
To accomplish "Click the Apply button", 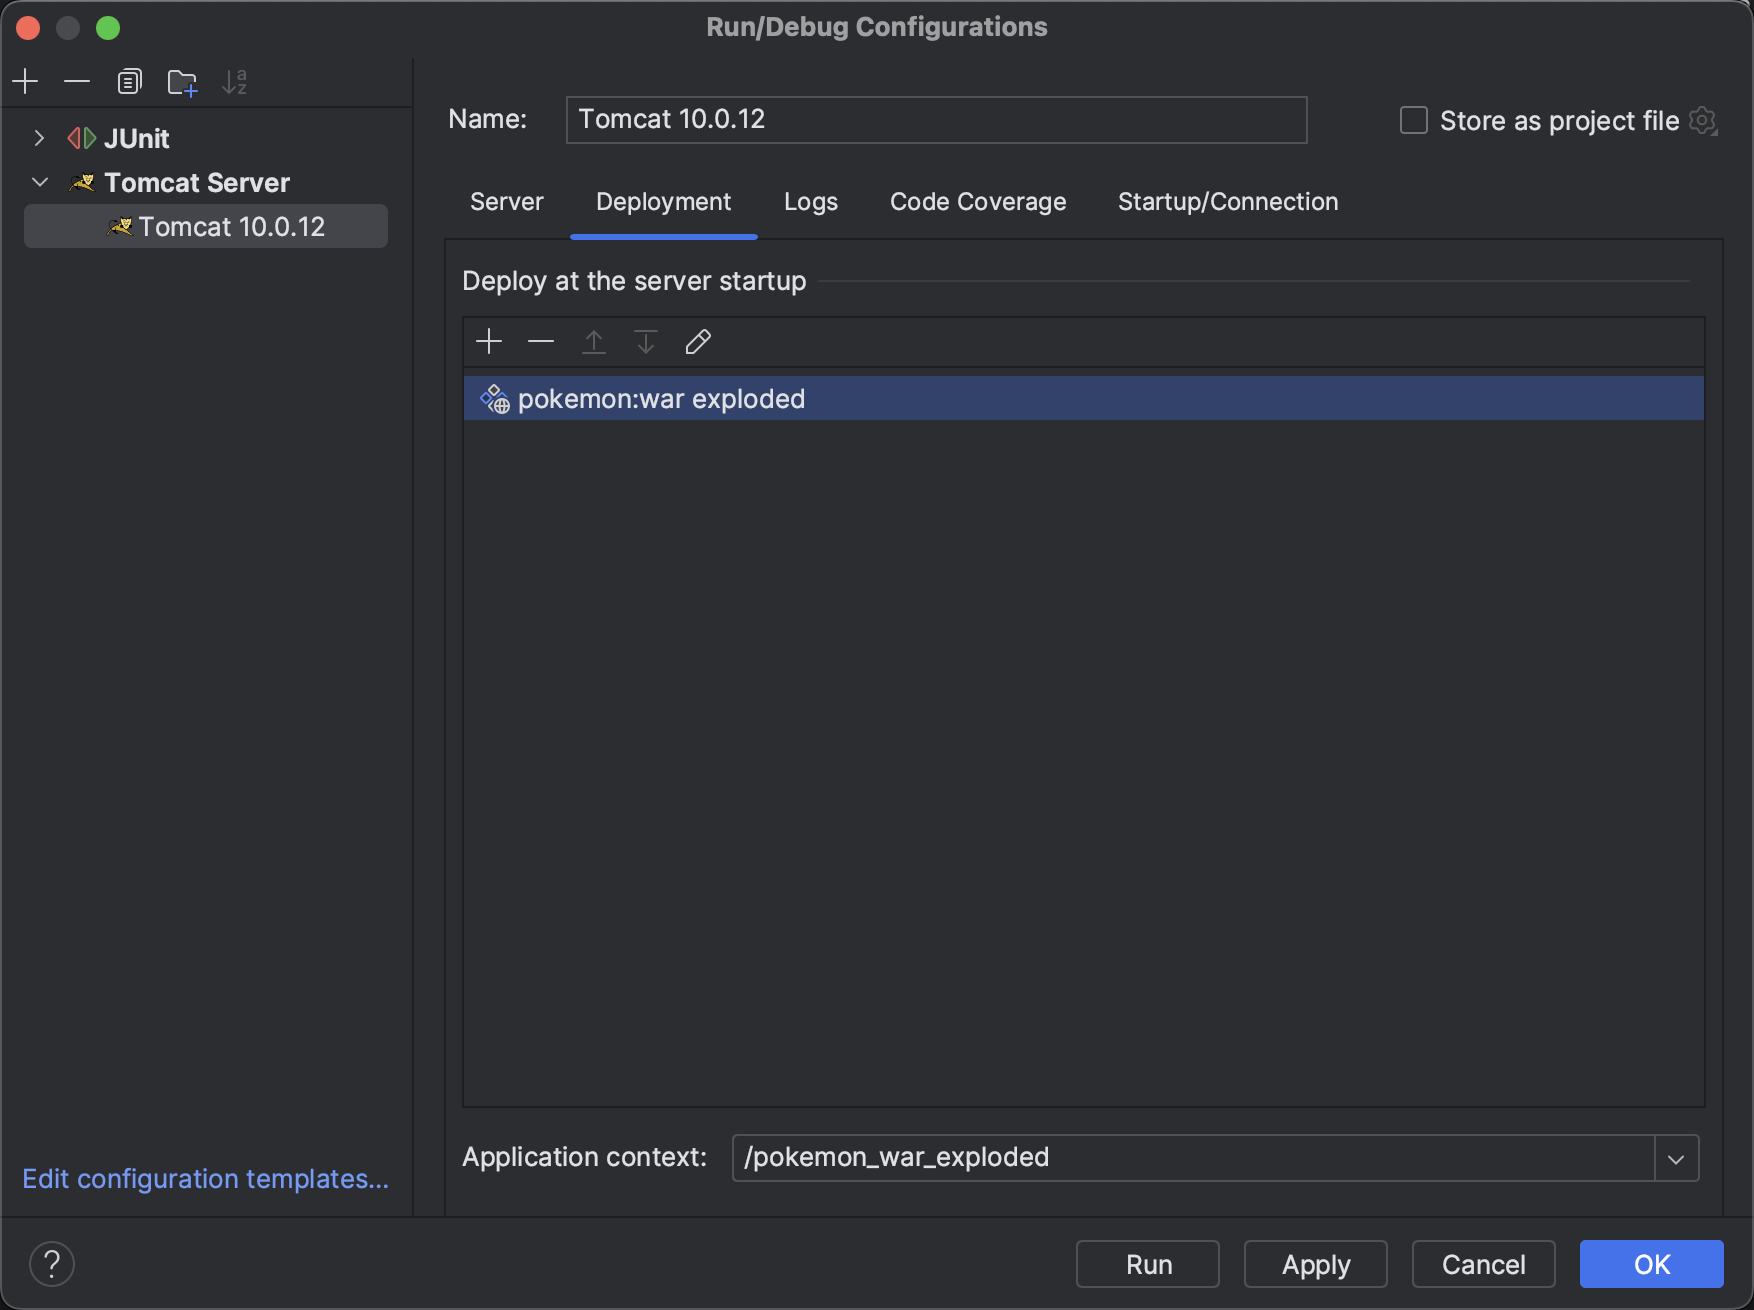I will [x=1315, y=1264].
